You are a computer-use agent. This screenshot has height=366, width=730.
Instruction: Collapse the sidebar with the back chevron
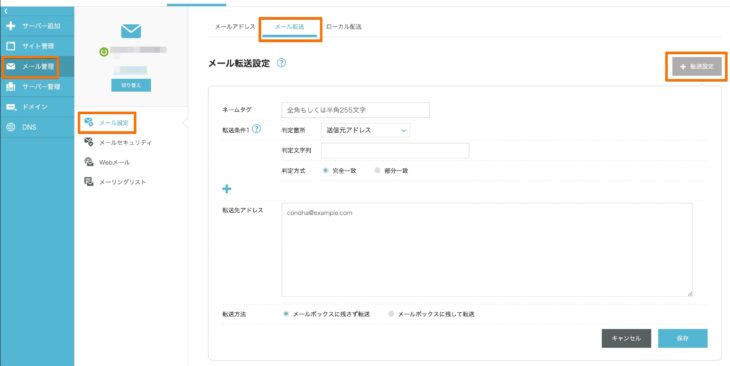(x=6, y=11)
